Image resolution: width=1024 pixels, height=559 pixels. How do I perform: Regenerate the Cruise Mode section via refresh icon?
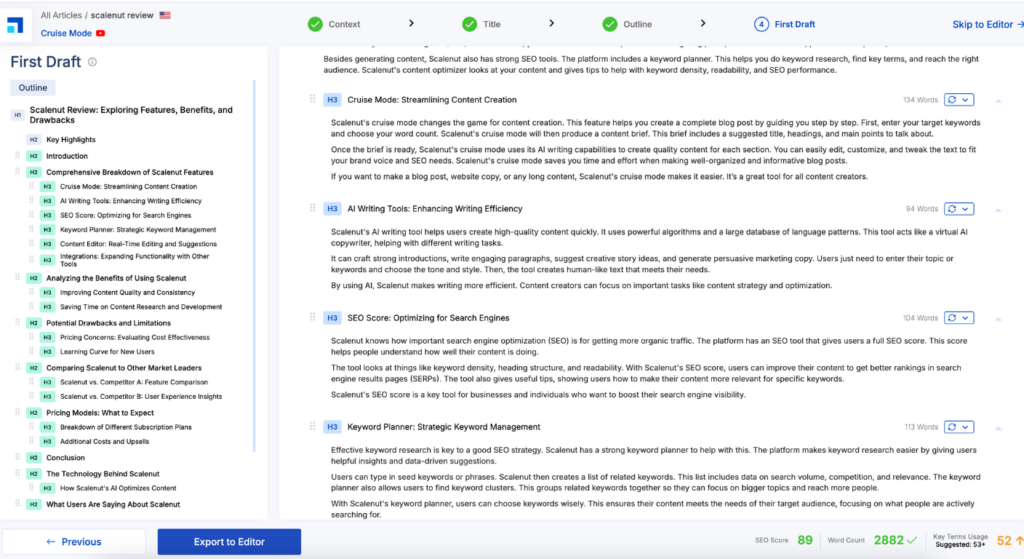(x=952, y=100)
